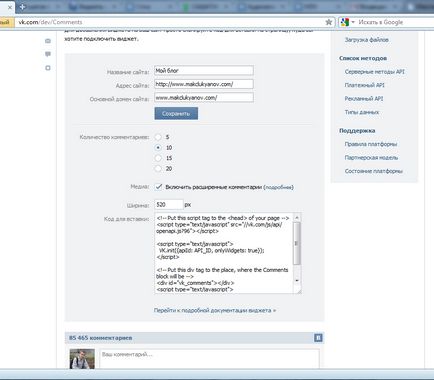Open the search engine dropdown arrow
434x380 pixels.
pos(353,22)
